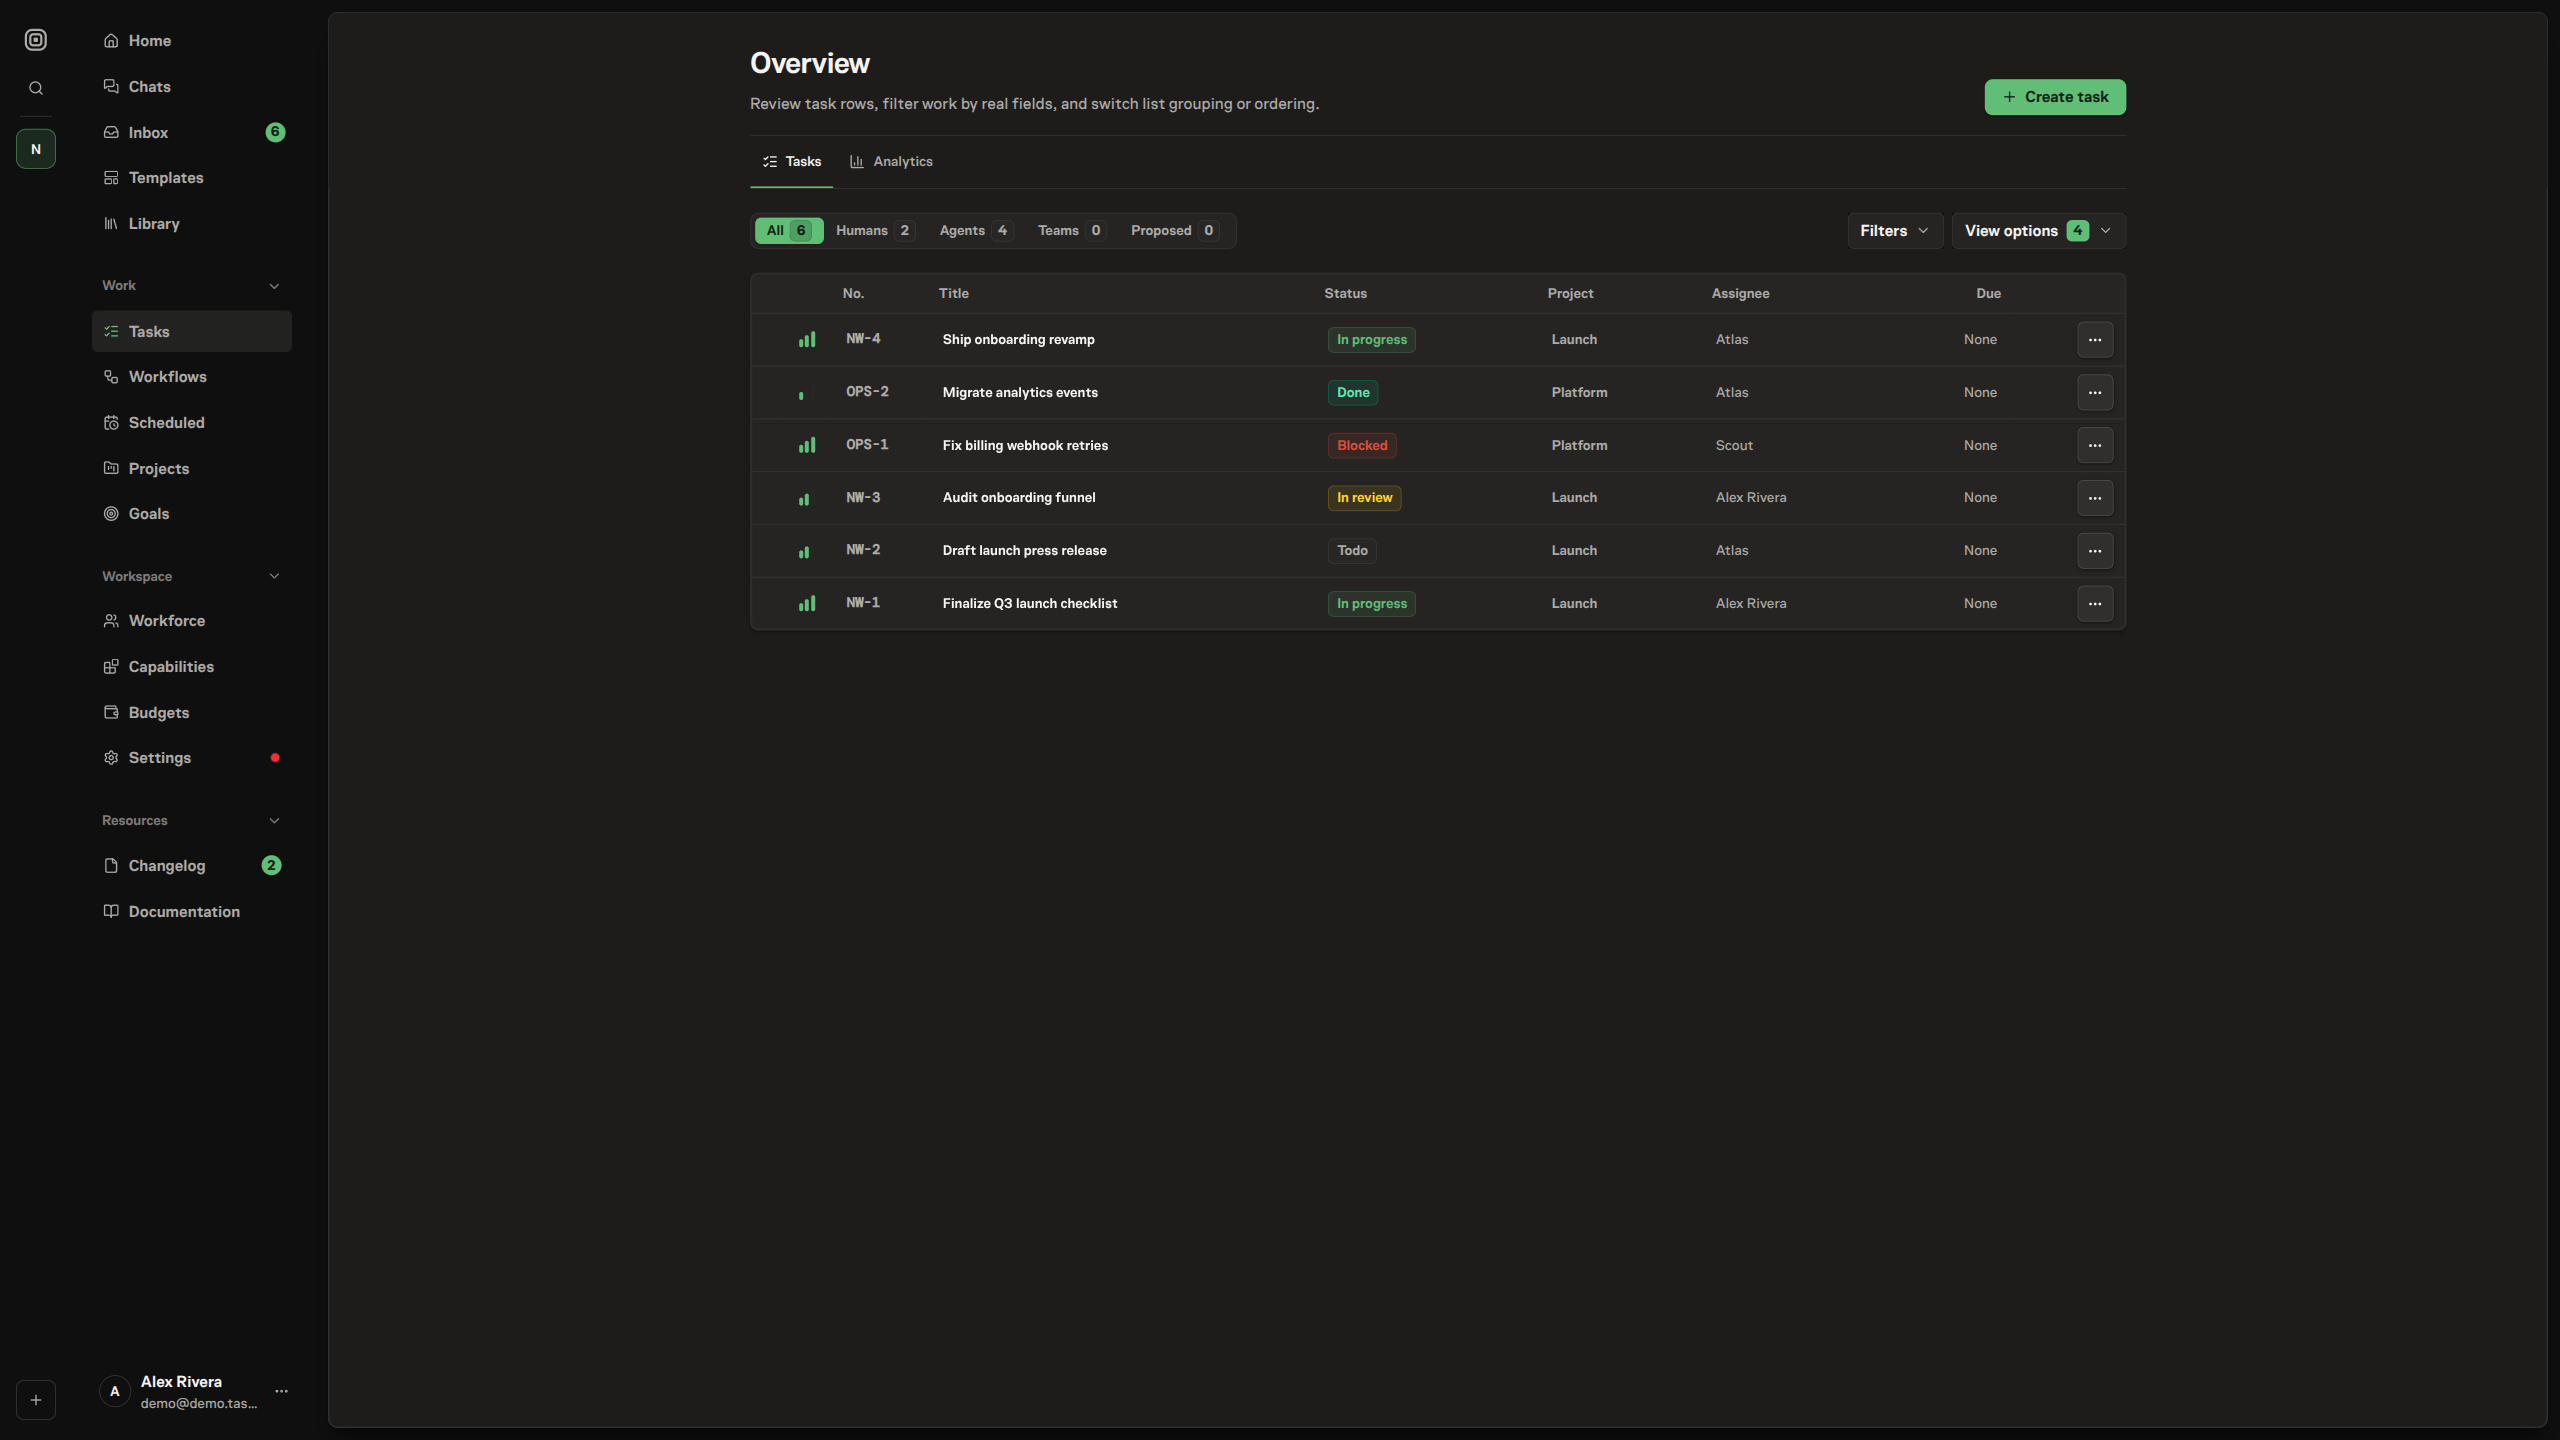Viewport: 2560px width, 1440px height.
Task: Open row menu for Draft launch press release
Action: coord(2095,551)
